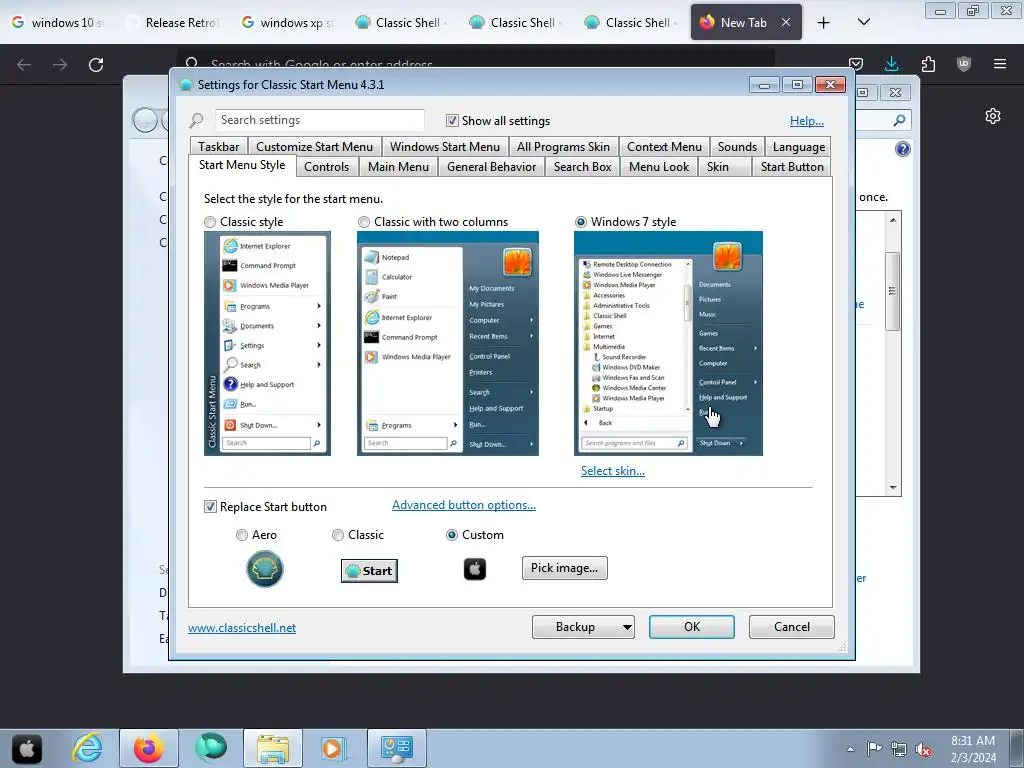Select Custom start button radio
The height and width of the screenshot is (768, 1024).
[452, 535]
